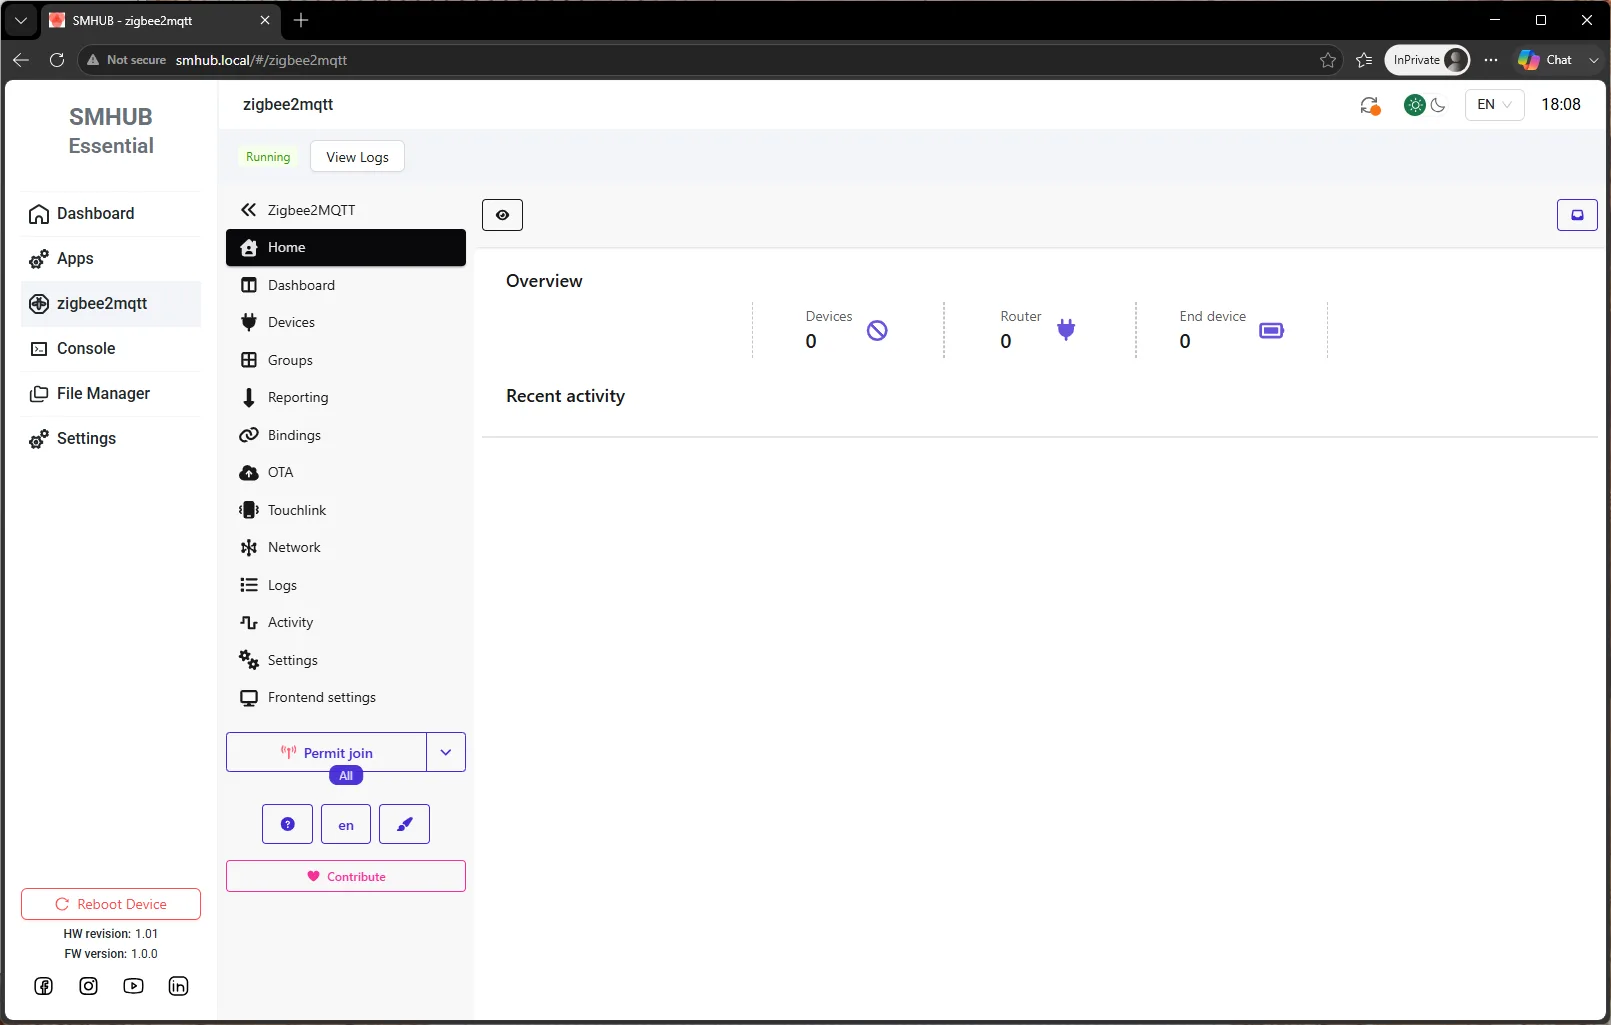Expand Copilot Chat sidebar chevron

pyautogui.click(x=1594, y=60)
